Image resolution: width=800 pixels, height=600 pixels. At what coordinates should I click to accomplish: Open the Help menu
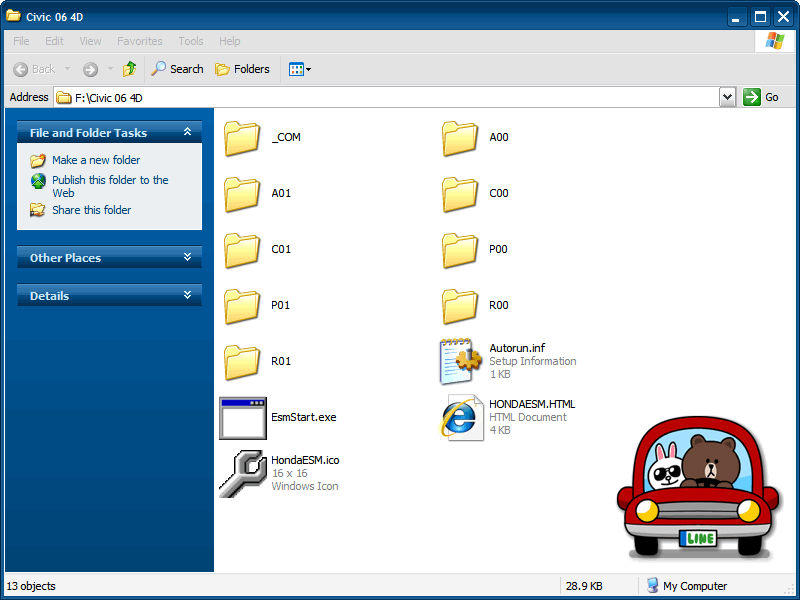point(230,41)
